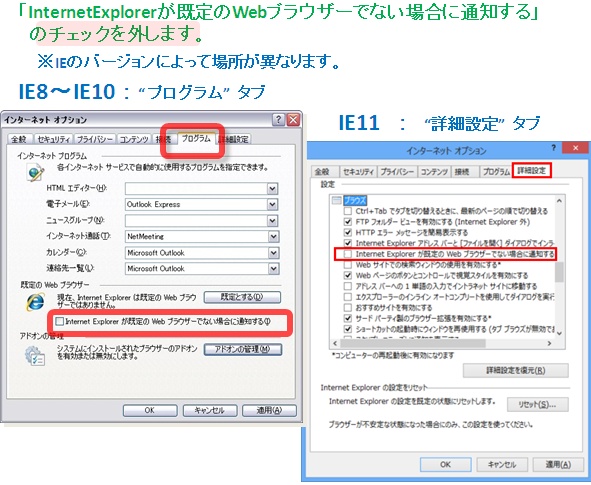Uncheck FTP フォルダー ビューを有効にする checkbox
This screenshot has height=485, width=591.
click(x=348, y=222)
